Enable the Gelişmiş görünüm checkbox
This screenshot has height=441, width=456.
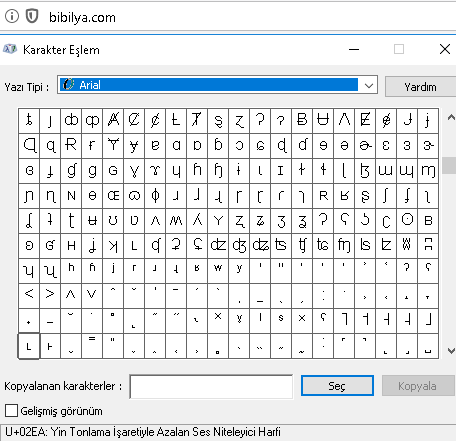click(11, 410)
